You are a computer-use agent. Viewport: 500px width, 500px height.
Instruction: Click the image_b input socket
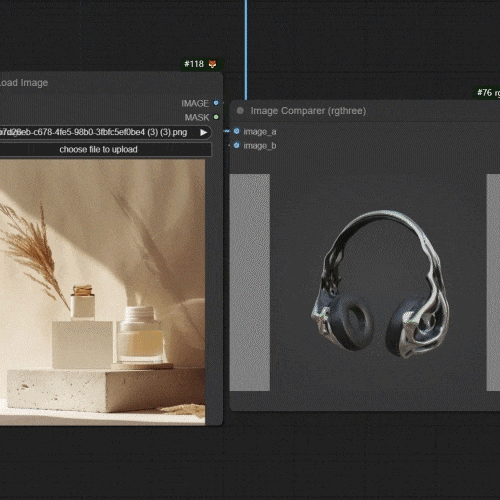236,145
